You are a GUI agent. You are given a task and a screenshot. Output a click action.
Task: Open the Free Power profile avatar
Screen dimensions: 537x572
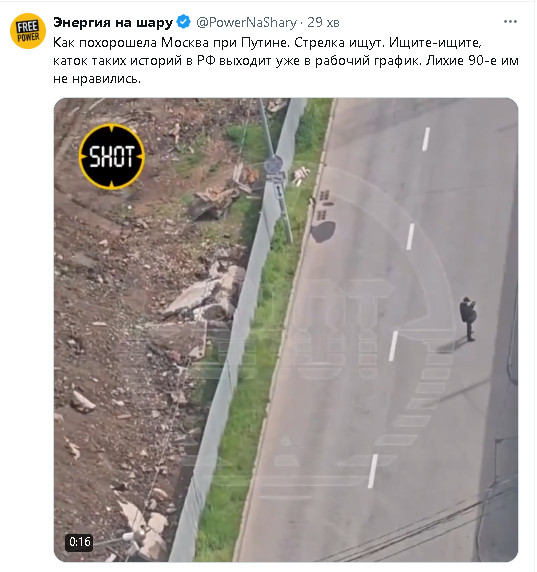point(28,31)
